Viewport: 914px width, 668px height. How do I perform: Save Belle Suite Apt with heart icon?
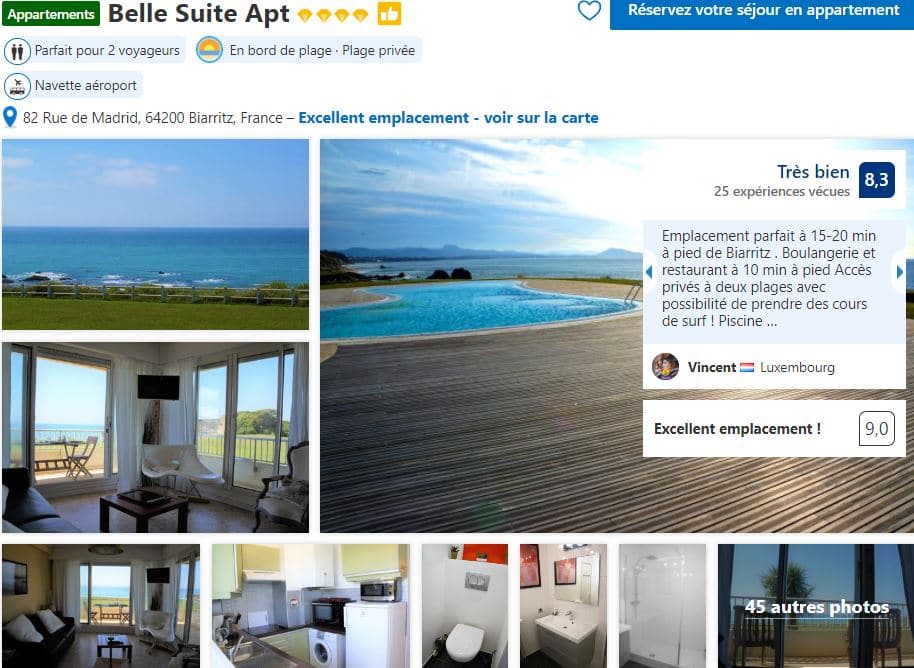[589, 10]
